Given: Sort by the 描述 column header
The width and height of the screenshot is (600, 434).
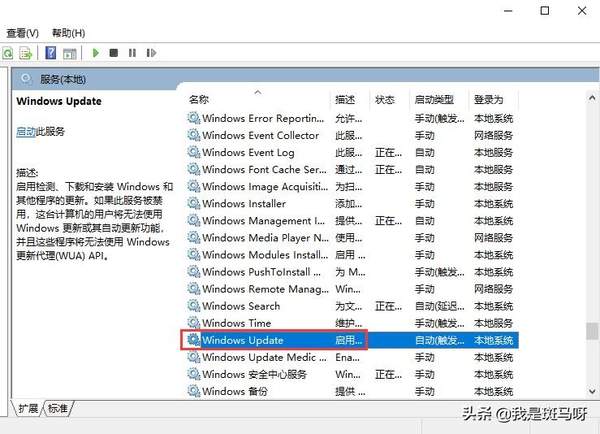Looking at the screenshot, I should click(x=345, y=100).
